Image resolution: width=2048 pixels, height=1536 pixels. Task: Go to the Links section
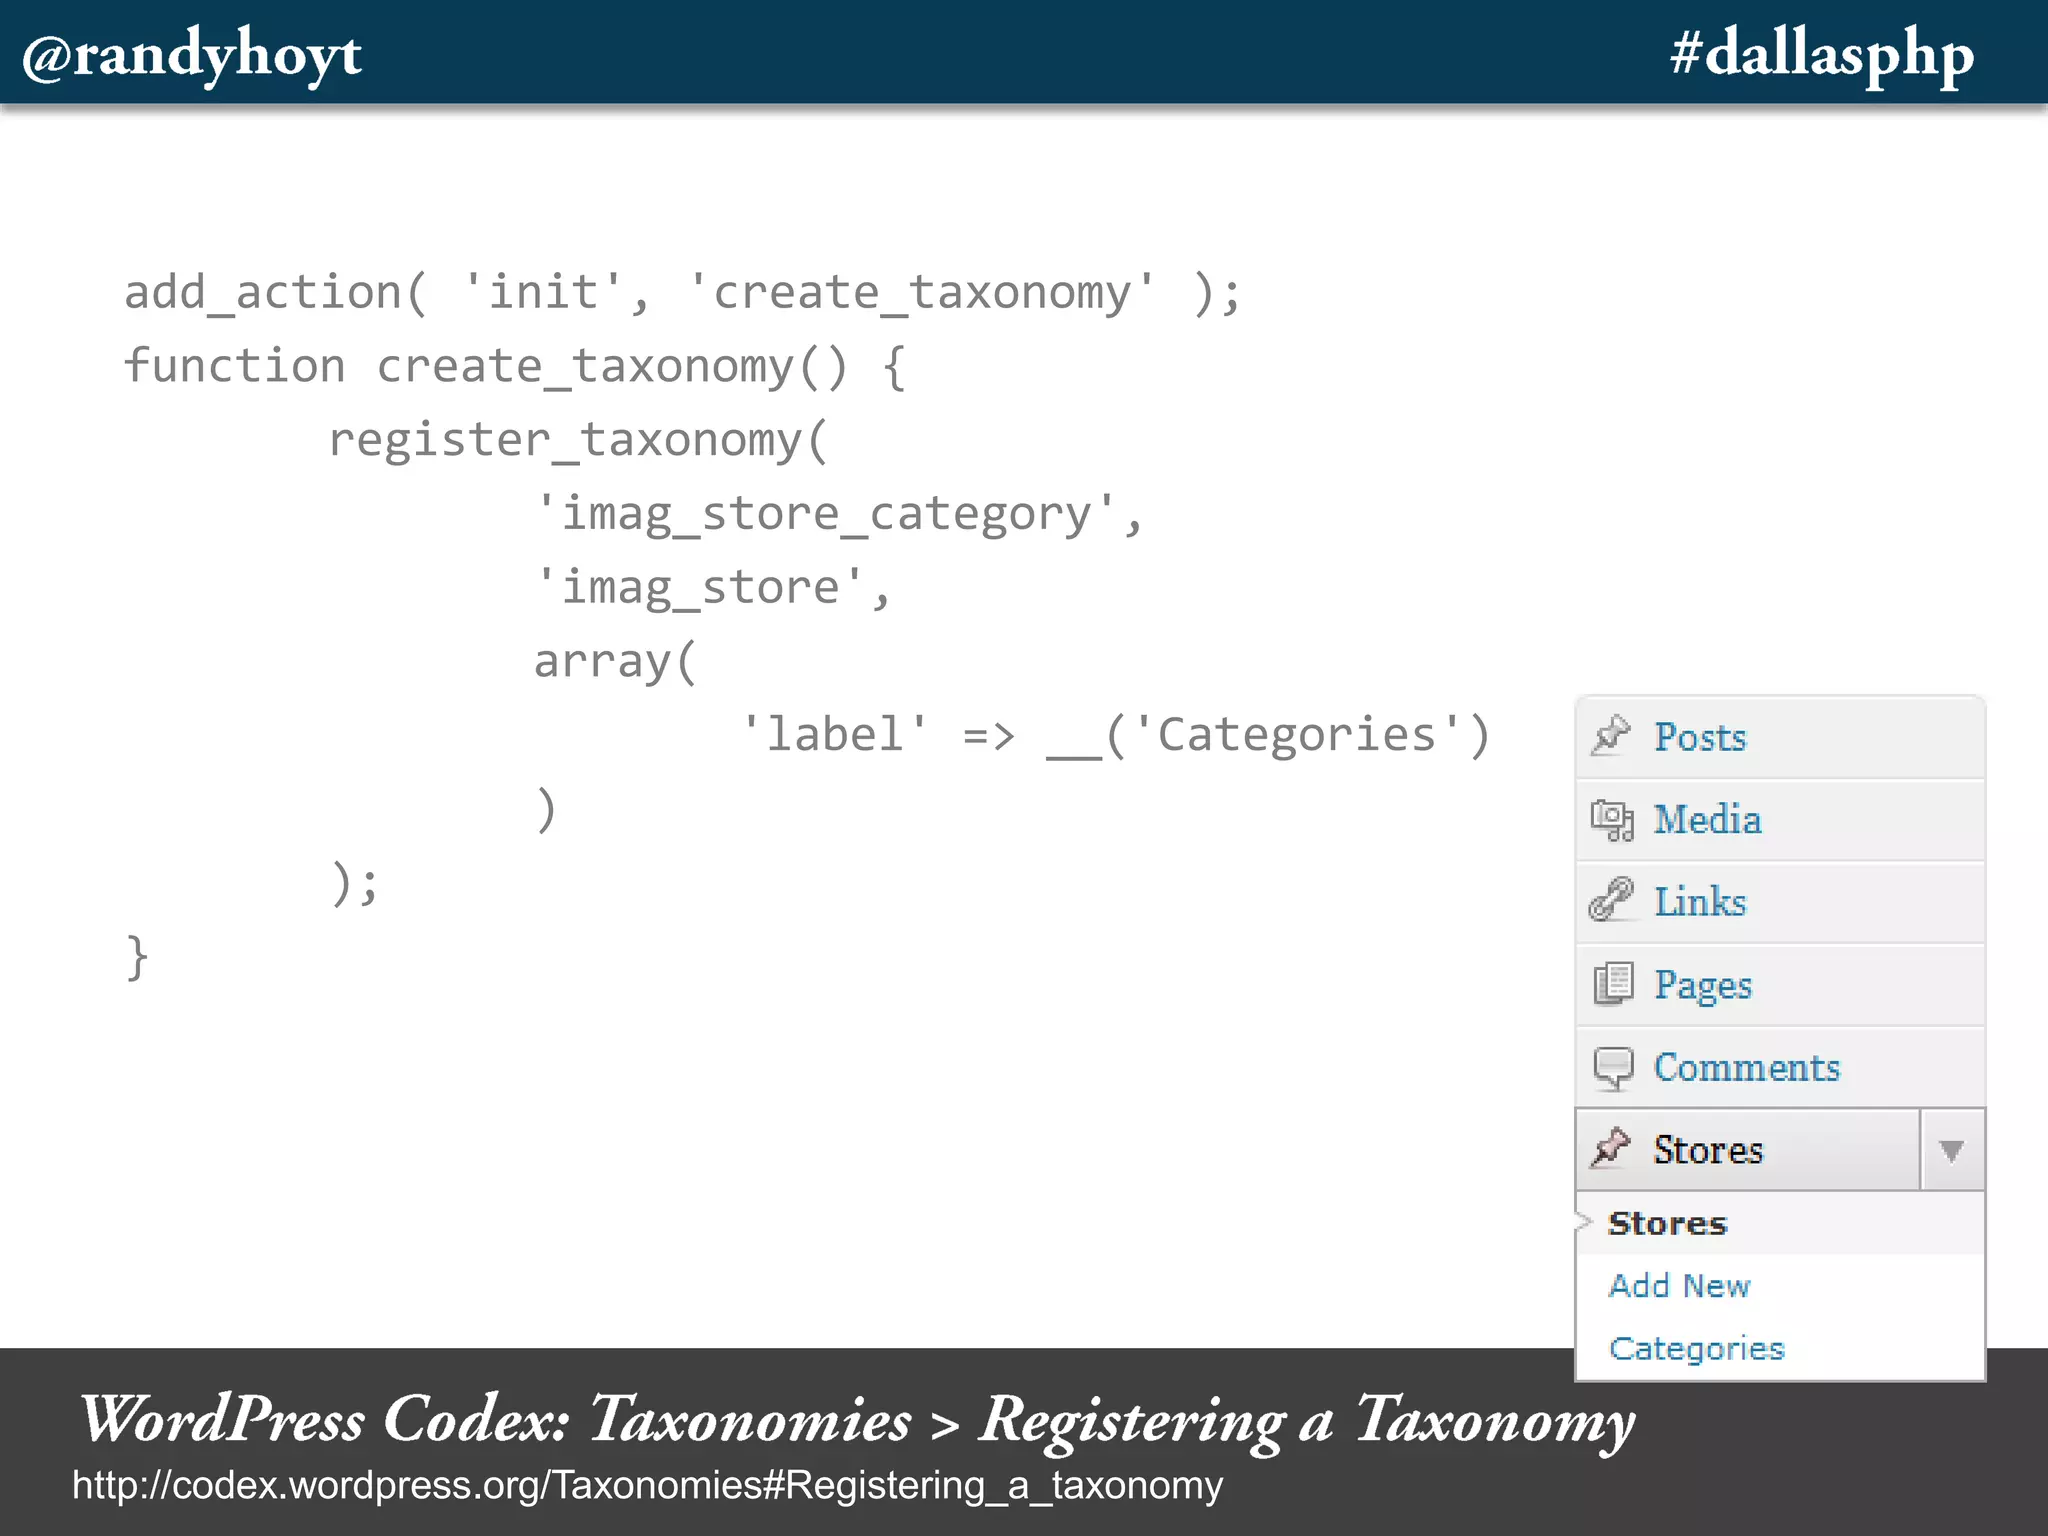(x=1699, y=902)
